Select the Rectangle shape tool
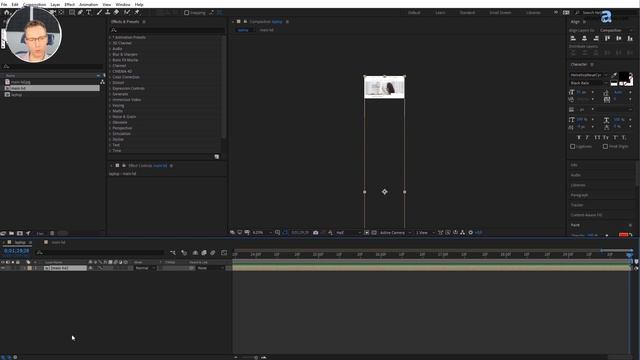The width and height of the screenshot is (640, 360). [x=72, y=12]
